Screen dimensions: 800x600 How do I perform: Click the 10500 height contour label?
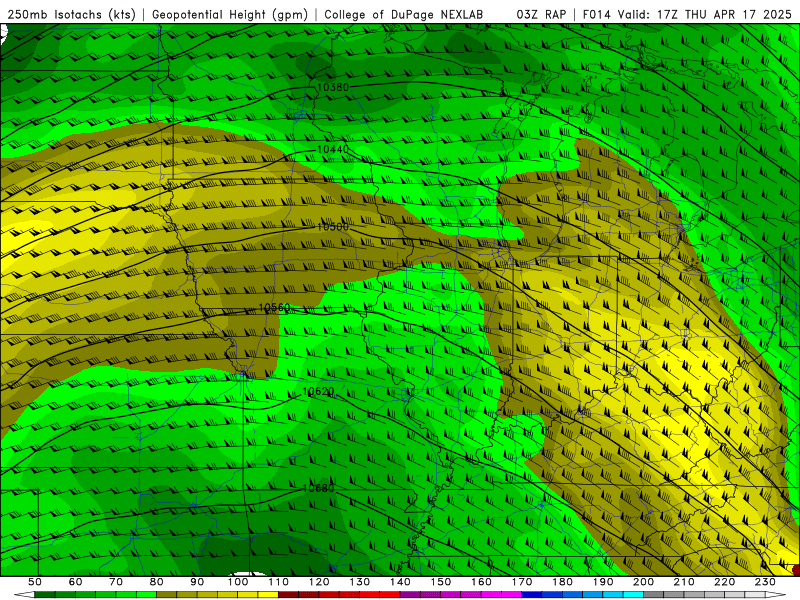point(333,227)
